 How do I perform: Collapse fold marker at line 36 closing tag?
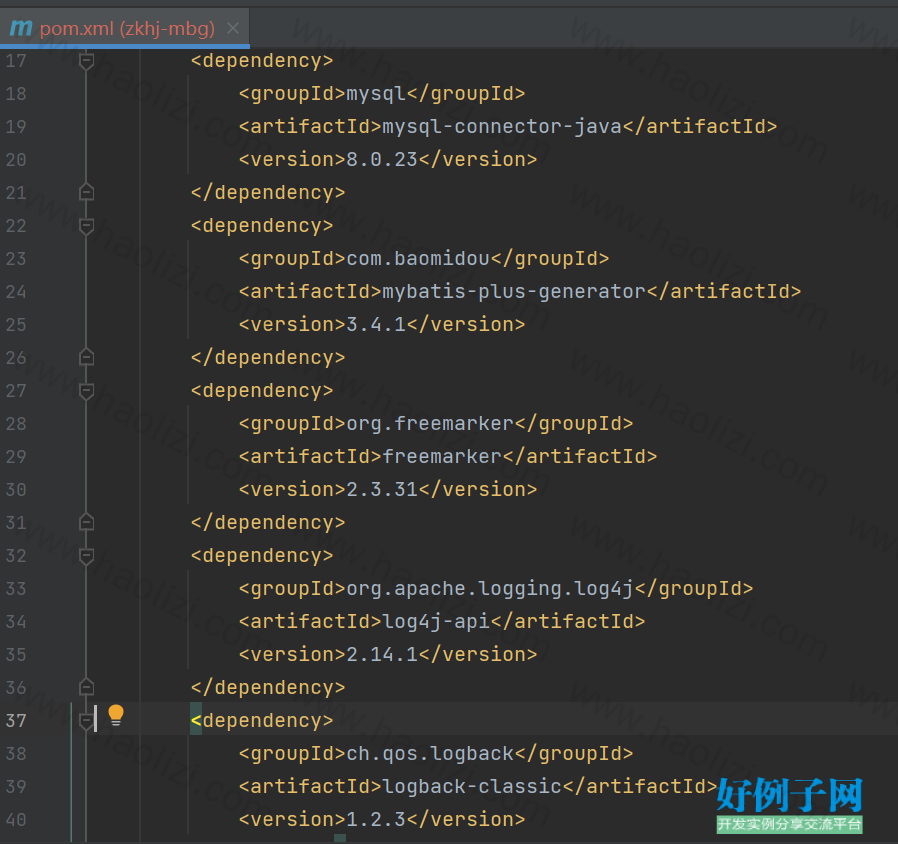[x=86, y=687]
